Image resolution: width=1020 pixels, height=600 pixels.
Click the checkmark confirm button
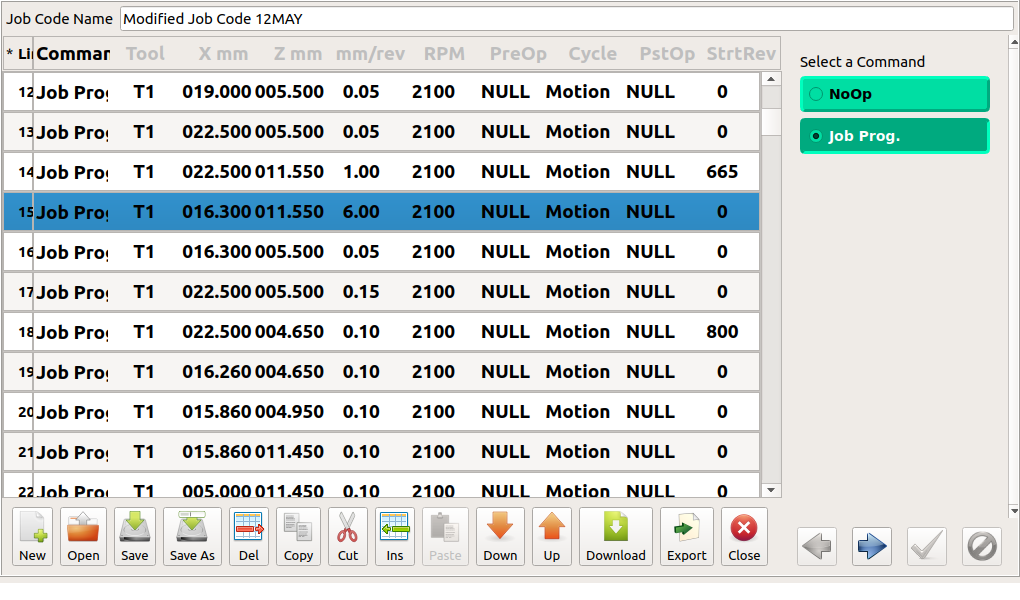click(926, 546)
